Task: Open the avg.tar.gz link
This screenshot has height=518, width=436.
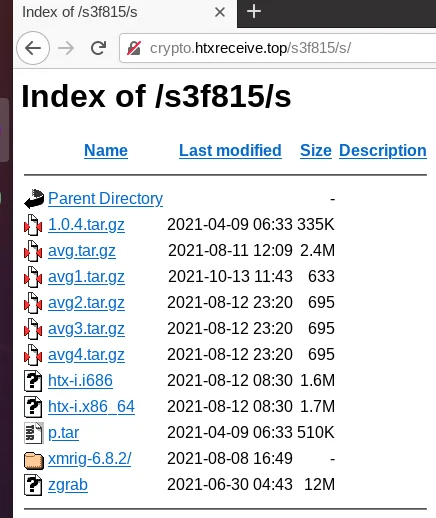Action: [x=82, y=251]
